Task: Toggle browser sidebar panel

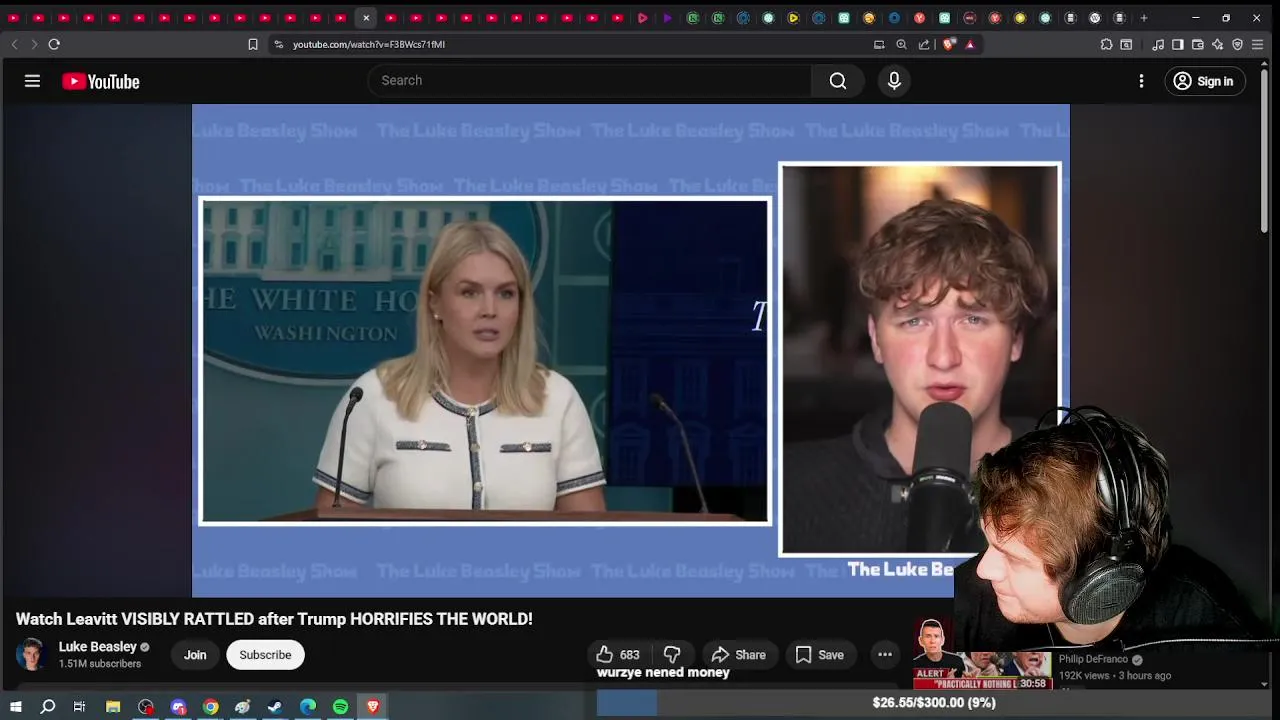Action: [1178, 44]
